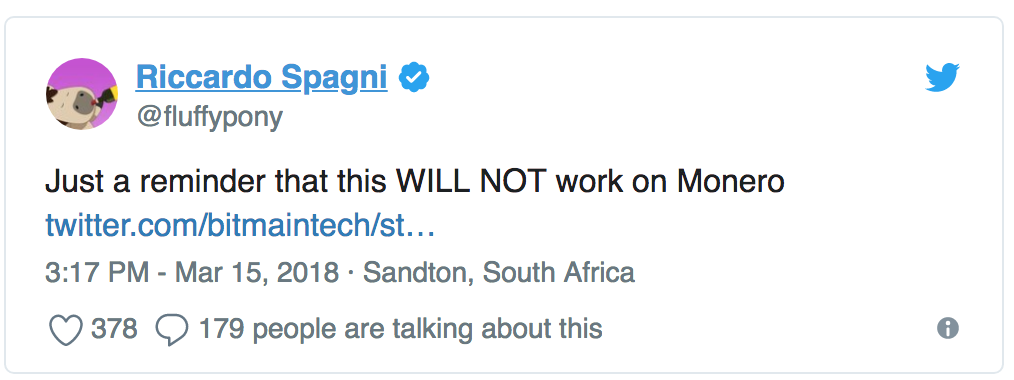This screenshot has height=380, width=1014.
Task: Open the tweet info circle icon
Action: (947, 328)
